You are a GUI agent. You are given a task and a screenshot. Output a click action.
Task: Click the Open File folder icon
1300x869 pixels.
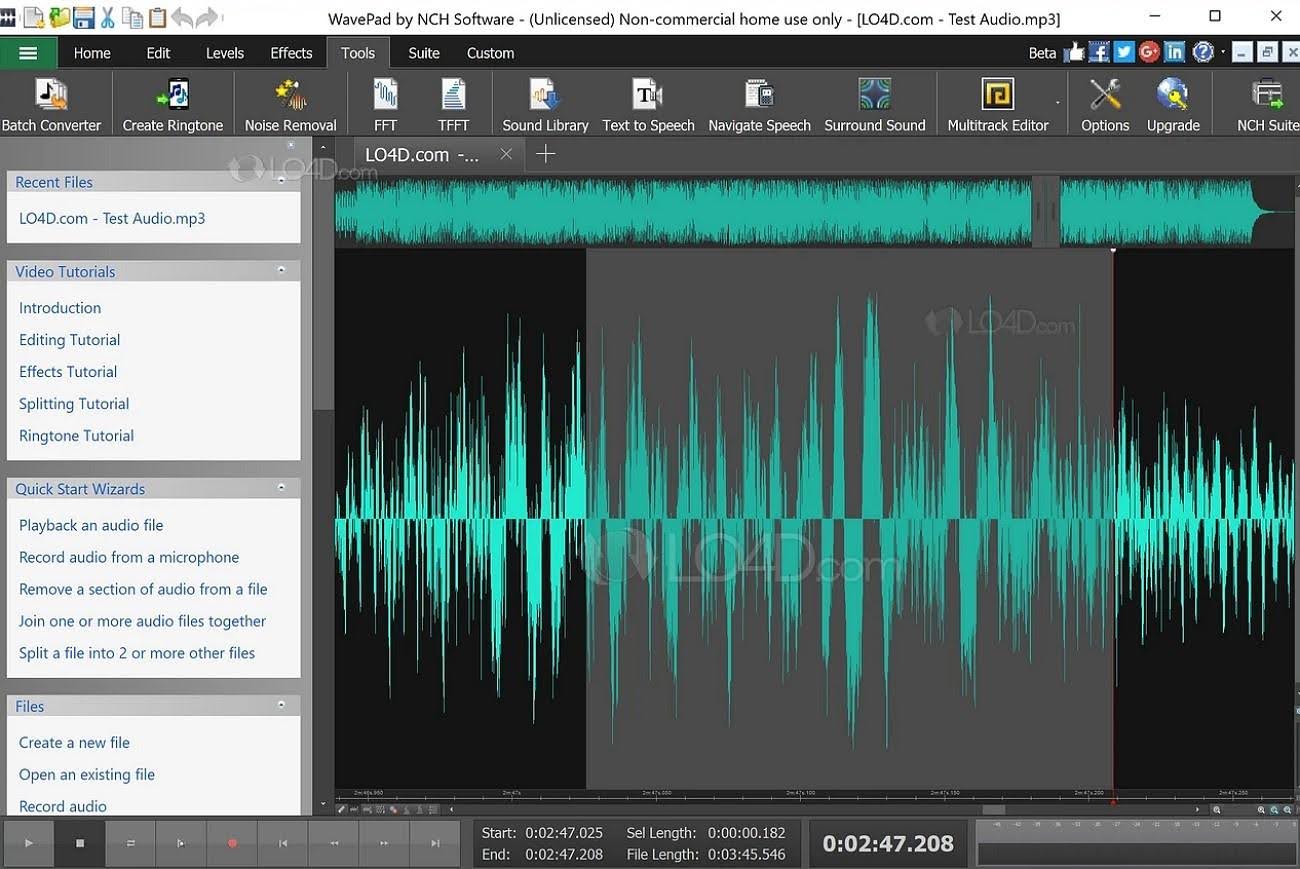(59, 17)
